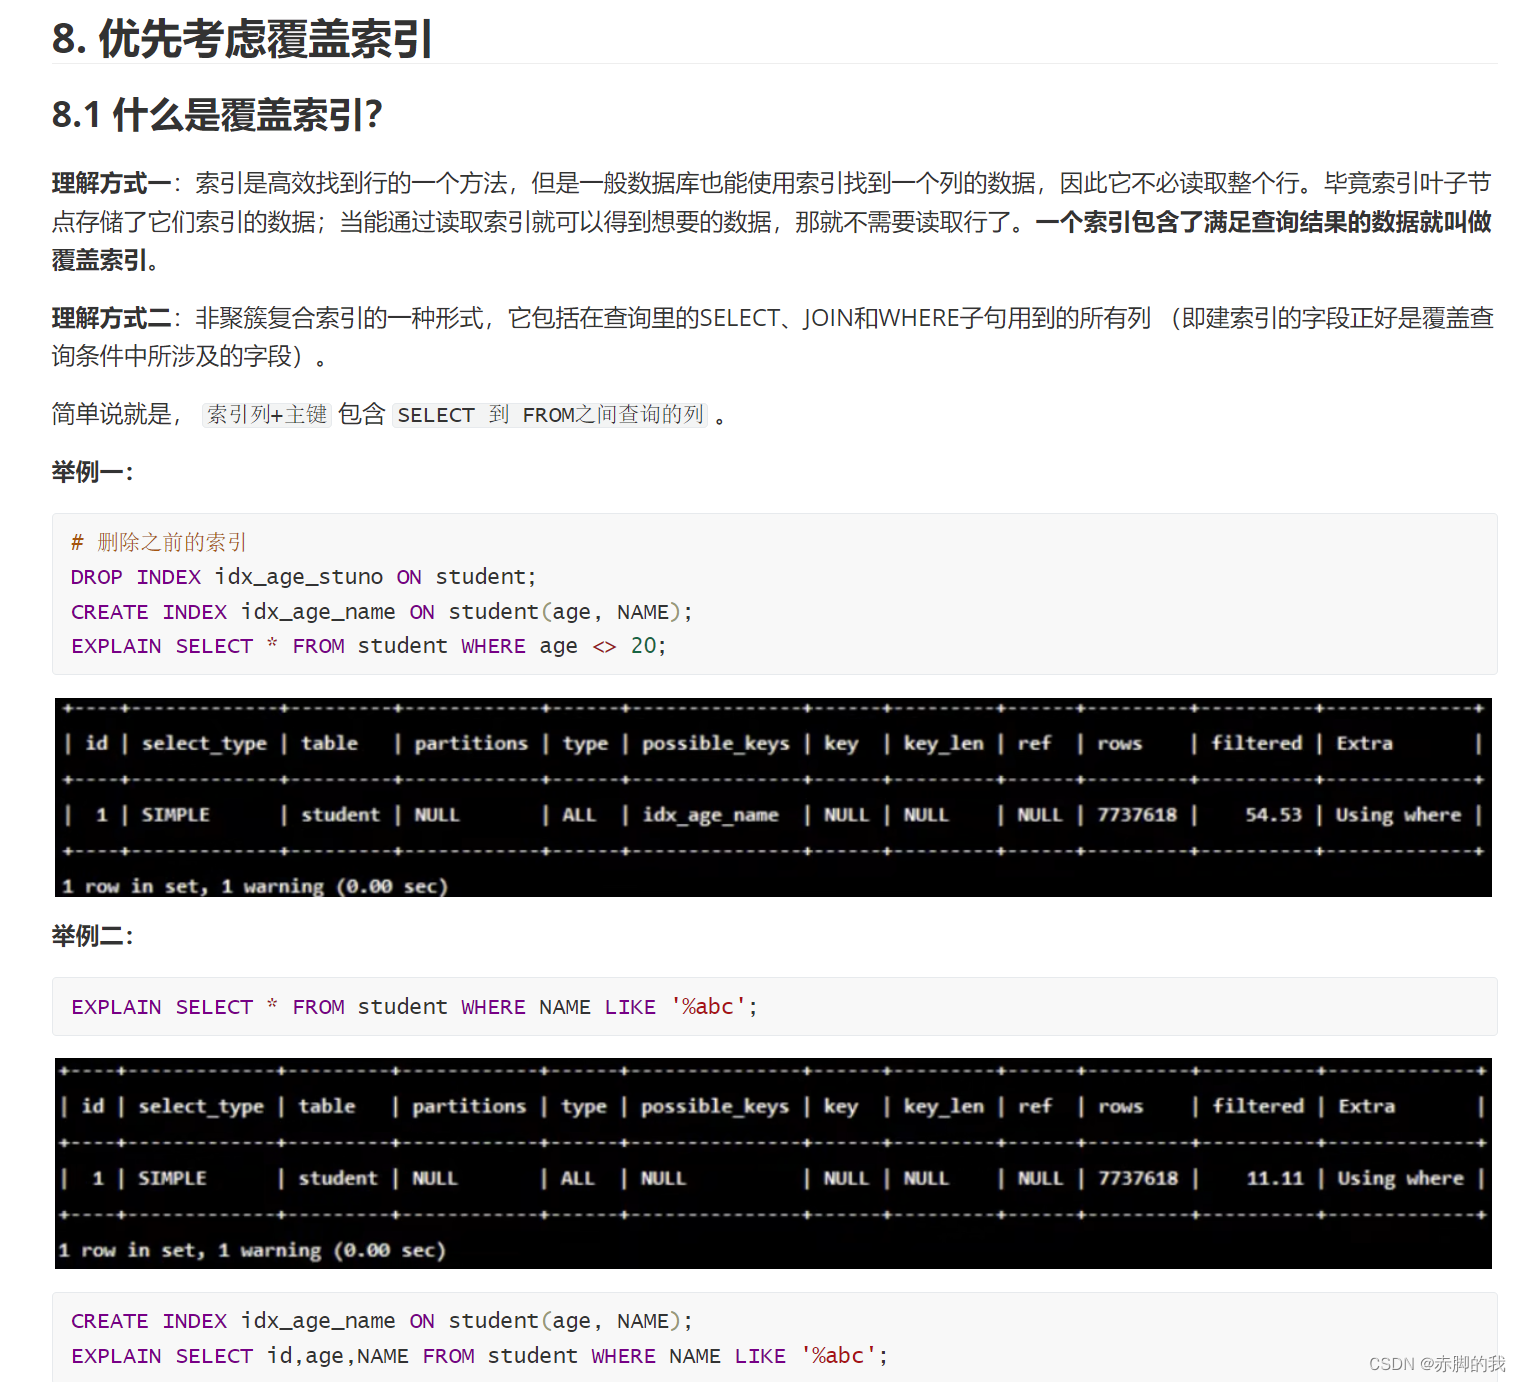
Task: Click the bottom "CREATE INDEX idx_age_name" code line
Action: click(381, 1321)
